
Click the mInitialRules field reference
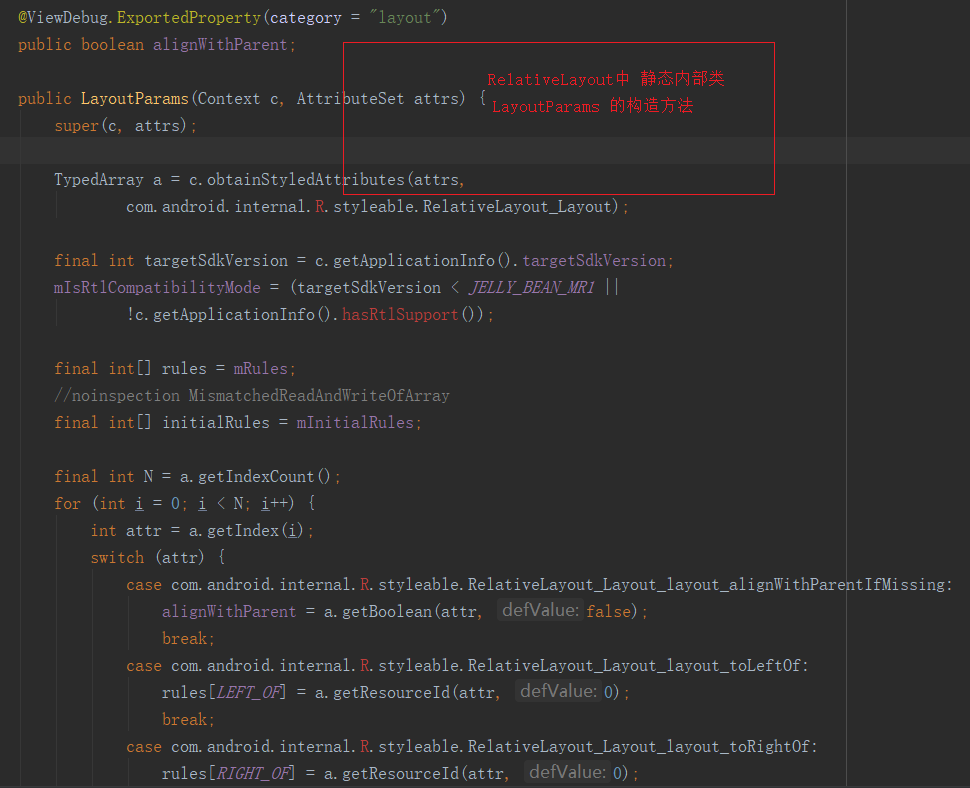[354, 423]
